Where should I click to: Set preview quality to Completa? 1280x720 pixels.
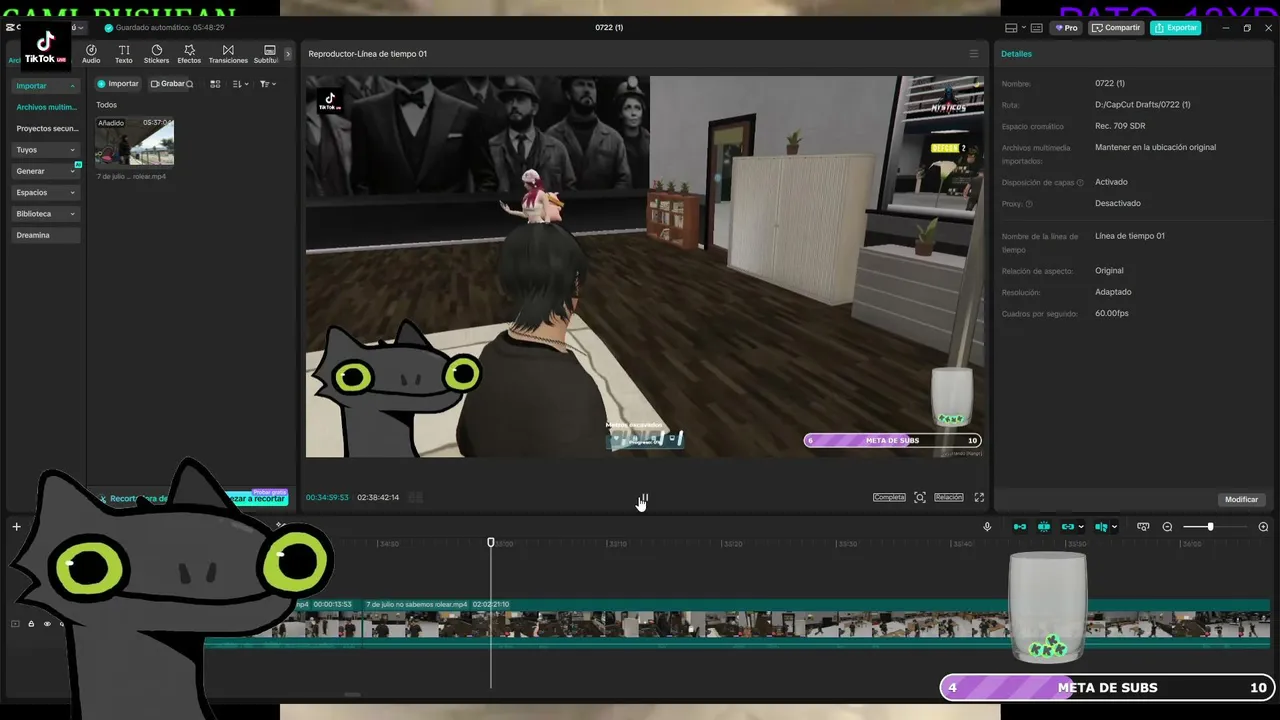(x=889, y=497)
